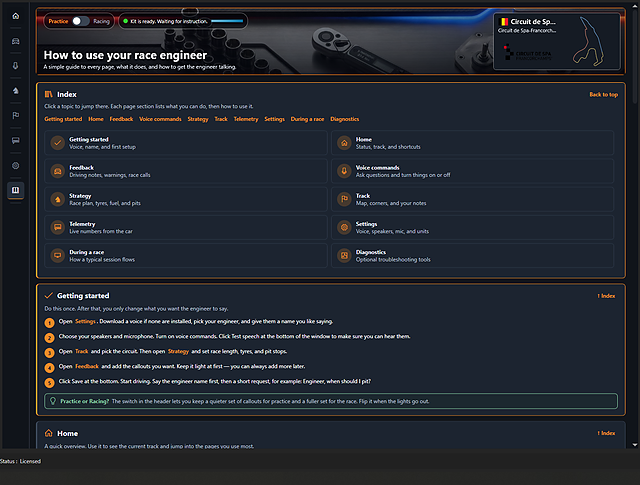This screenshot has width=640, height=485.
Task: Open the Telemetry icon in sidebar
Action: pyautogui.click(x=16, y=140)
